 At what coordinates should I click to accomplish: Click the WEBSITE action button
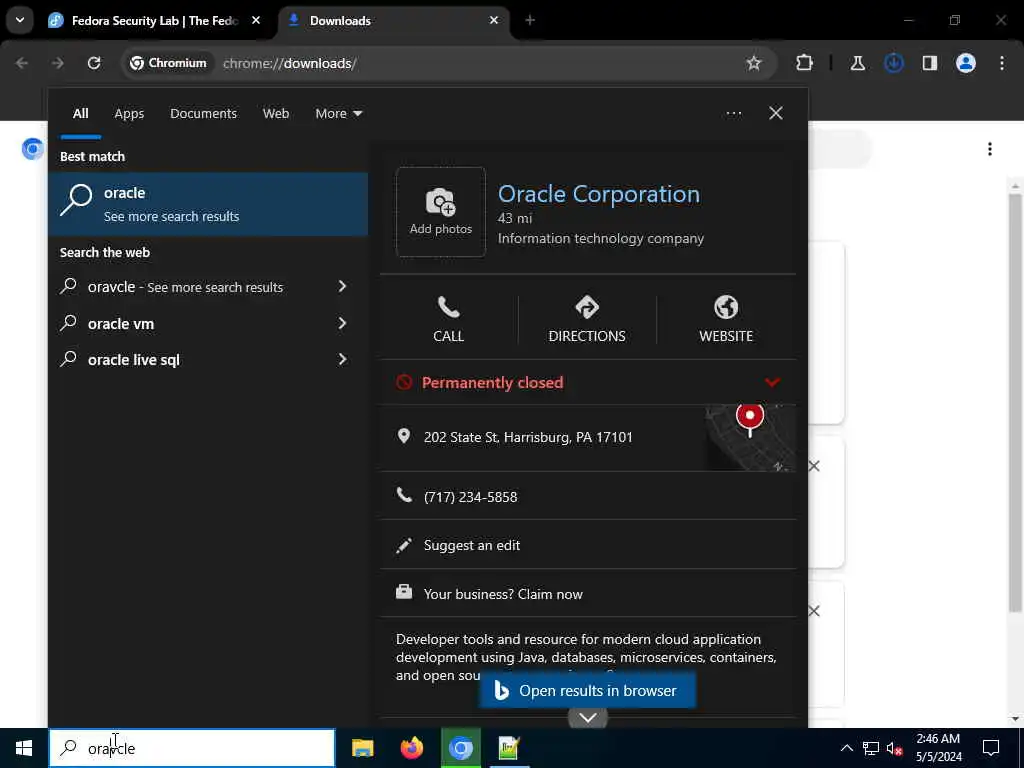pyautogui.click(x=726, y=319)
